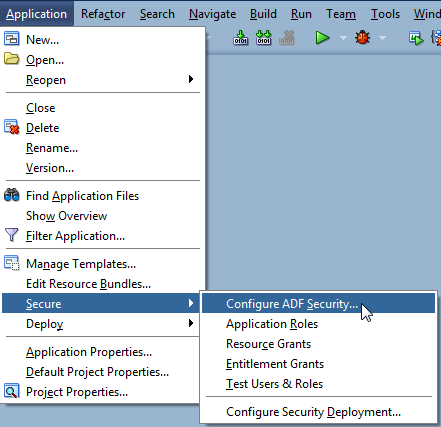Click the green Run play icon

322,38
